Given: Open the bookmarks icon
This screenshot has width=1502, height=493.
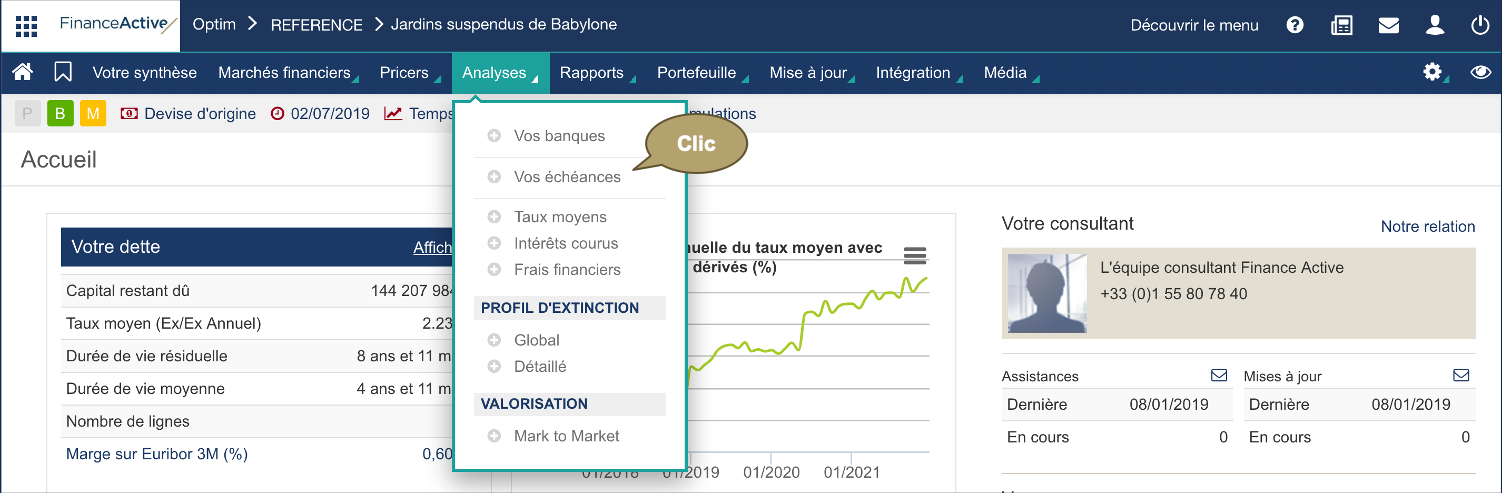Looking at the screenshot, I should click(63, 72).
